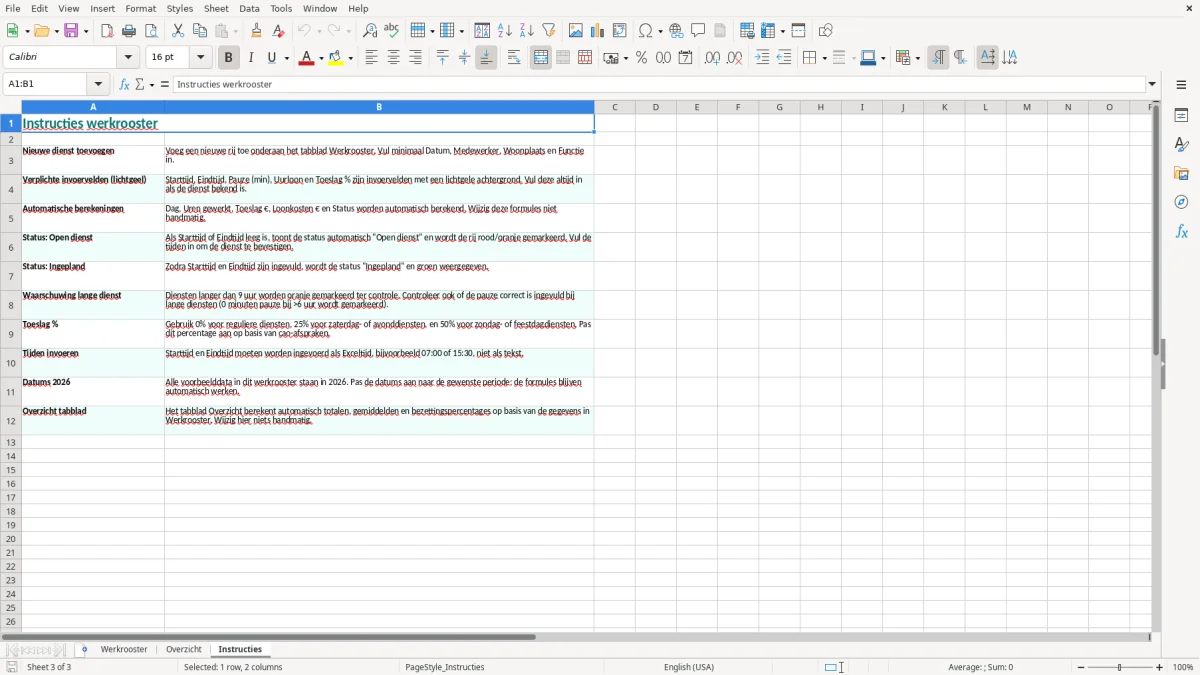
Task: Toggle Bold formatting
Action: coord(229,58)
